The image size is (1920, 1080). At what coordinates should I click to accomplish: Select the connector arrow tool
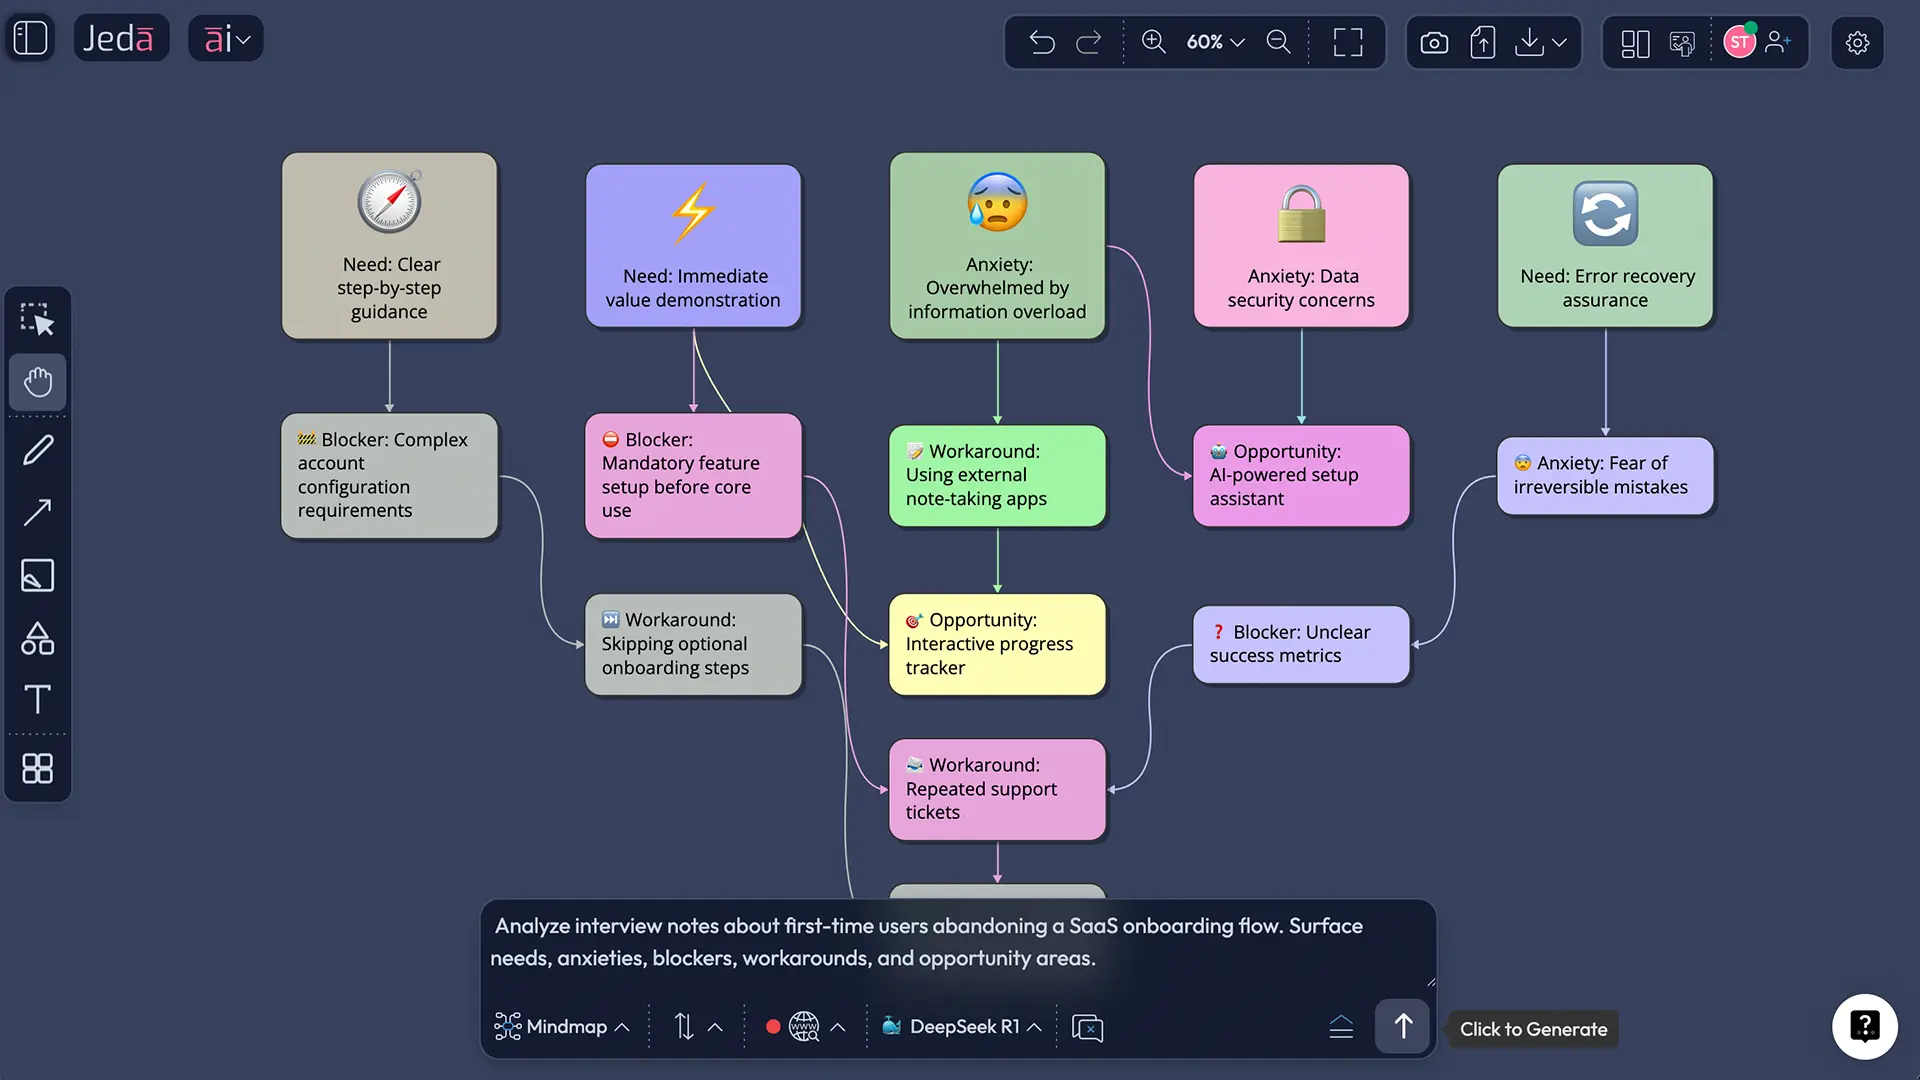(x=37, y=512)
